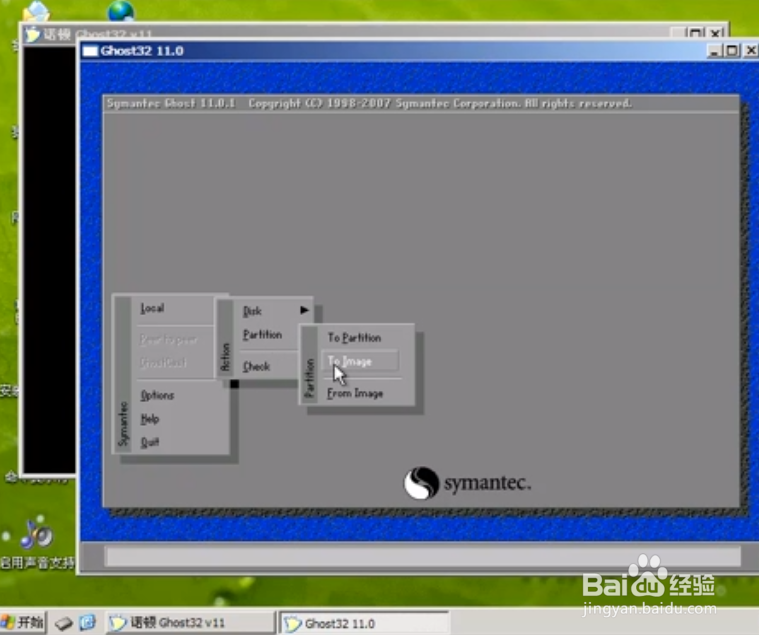Maximize the Ghost32 11.0 window
This screenshot has height=635, width=759.
tap(732, 51)
